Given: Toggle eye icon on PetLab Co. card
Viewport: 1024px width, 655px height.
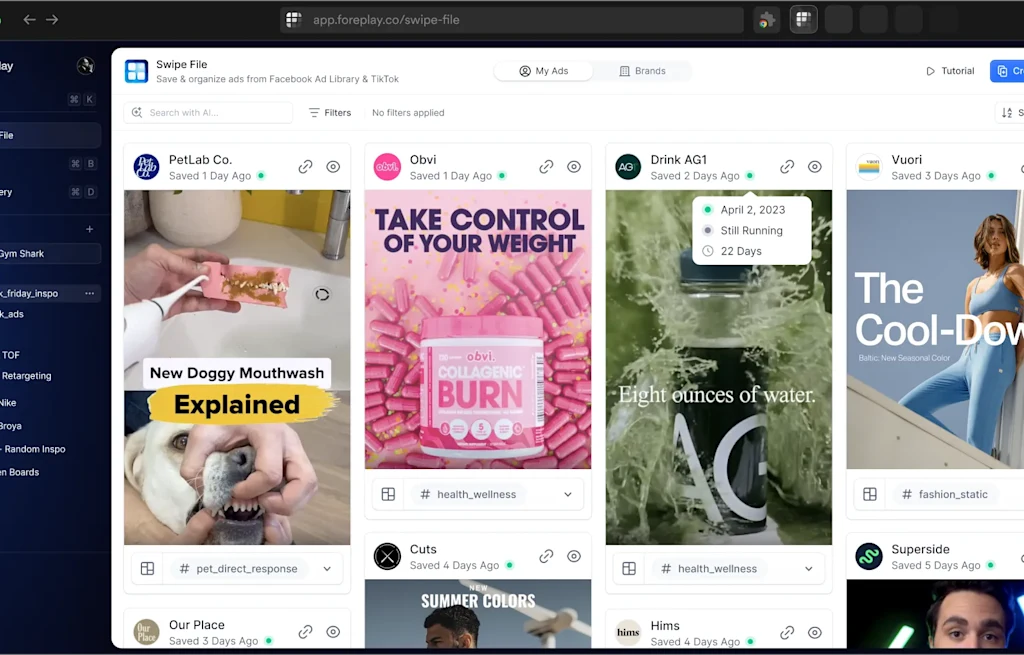Looking at the screenshot, I should point(333,167).
